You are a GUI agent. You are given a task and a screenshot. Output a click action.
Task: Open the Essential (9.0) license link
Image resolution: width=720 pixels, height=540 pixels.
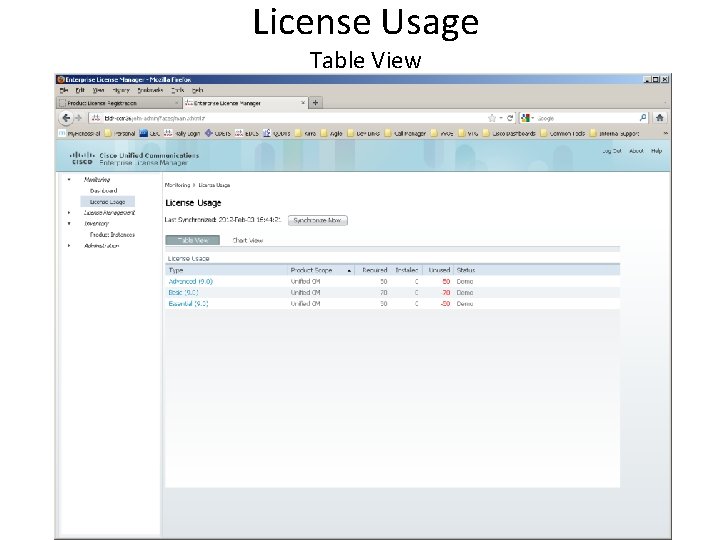pos(188,304)
